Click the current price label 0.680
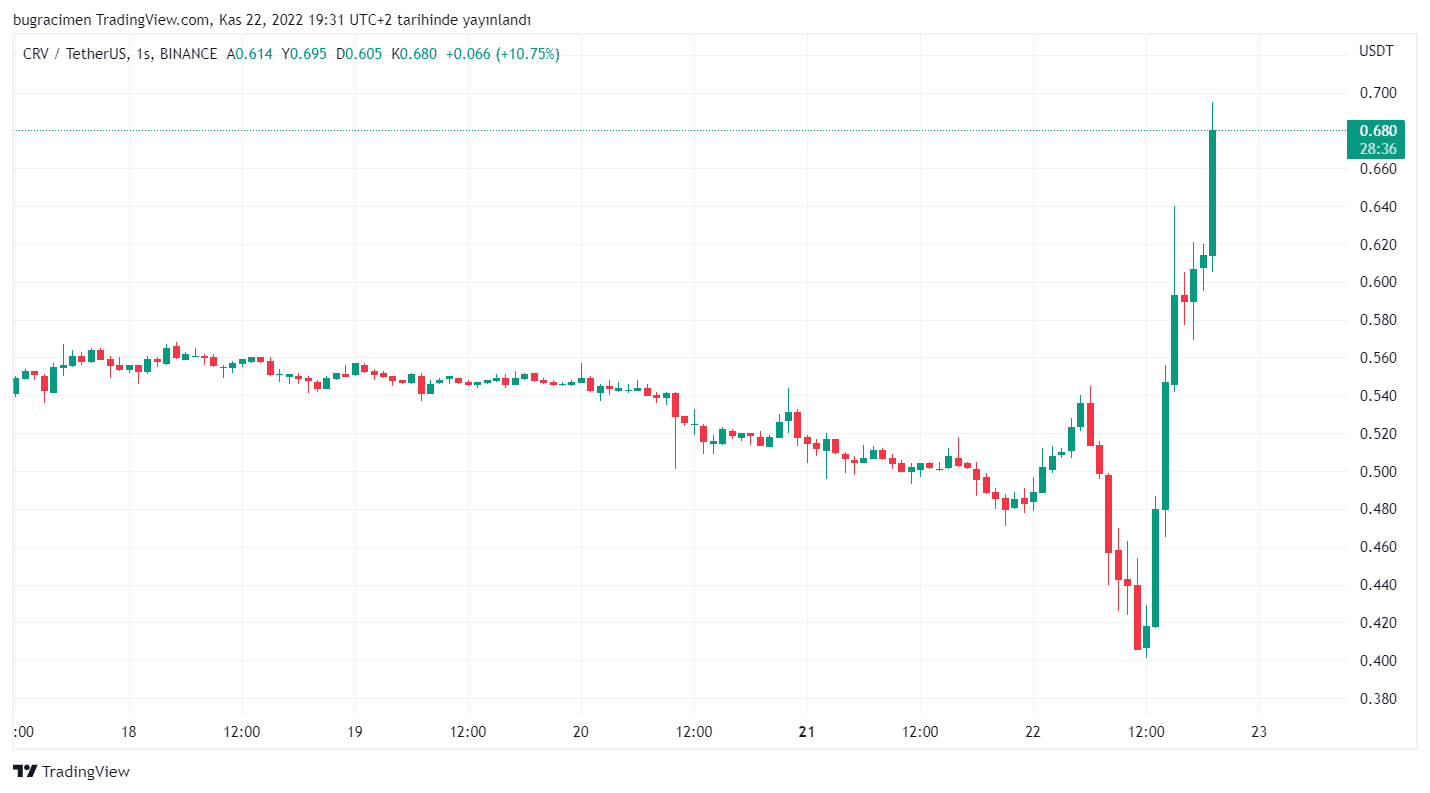The height and width of the screenshot is (793, 1430). (1376, 130)
